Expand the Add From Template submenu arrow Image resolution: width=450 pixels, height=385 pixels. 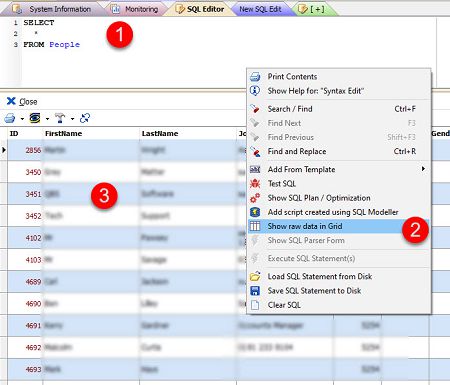pos(423,169)
